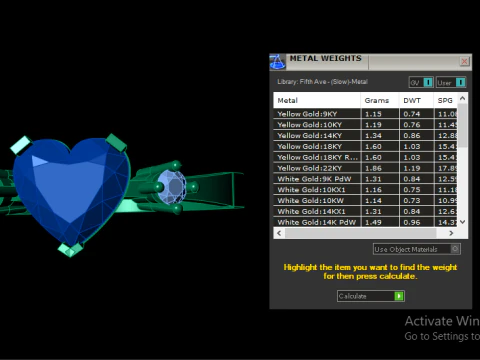
Task: Click DWT value 0.96
Action: [x=412, y=222]
